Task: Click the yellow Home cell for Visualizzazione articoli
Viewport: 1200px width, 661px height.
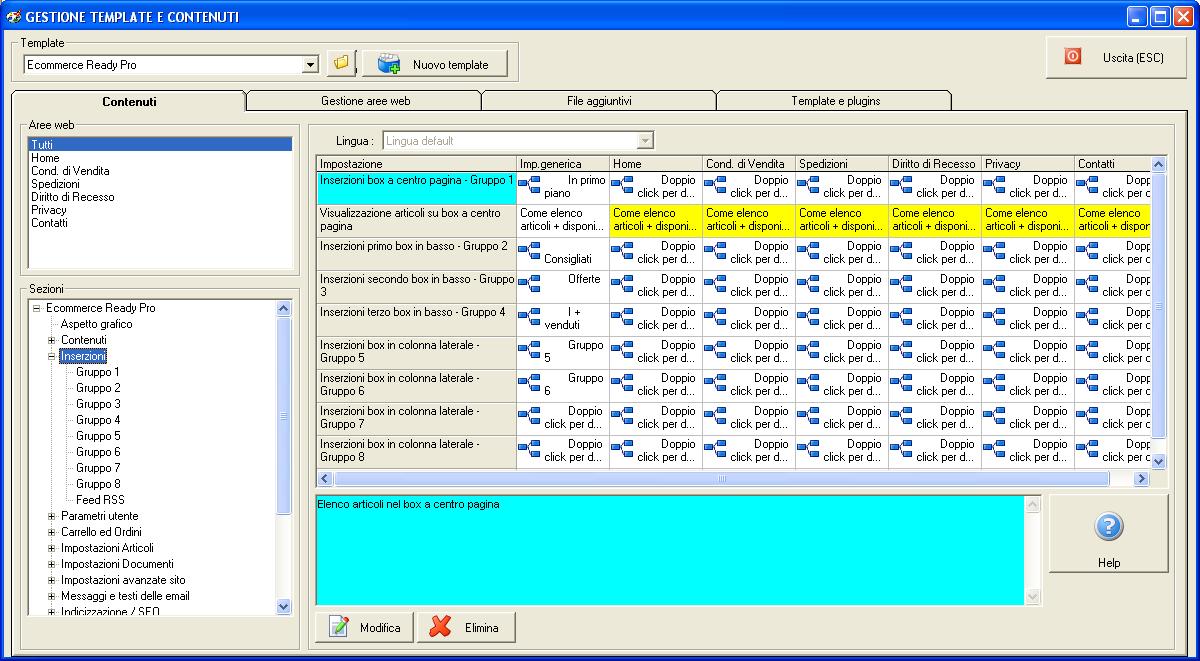Action: coord(655,220)
